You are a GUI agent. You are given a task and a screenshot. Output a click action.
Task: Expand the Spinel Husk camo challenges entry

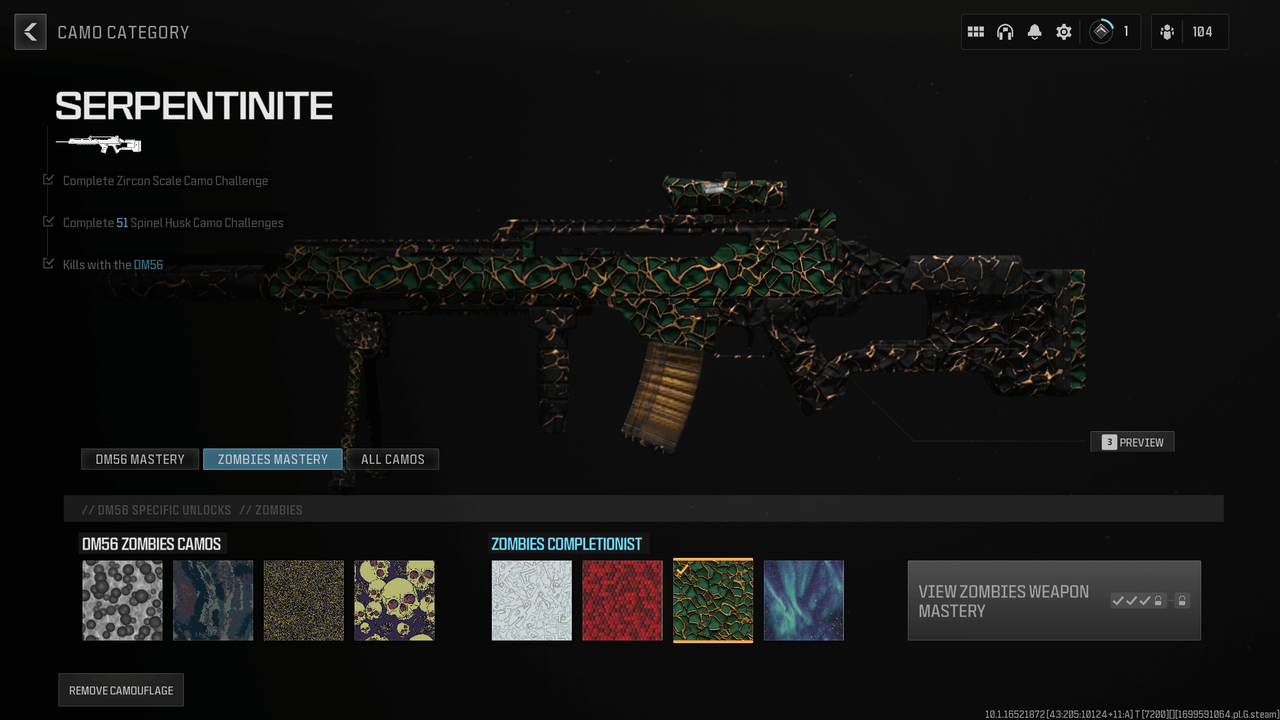tap(173, 222)
